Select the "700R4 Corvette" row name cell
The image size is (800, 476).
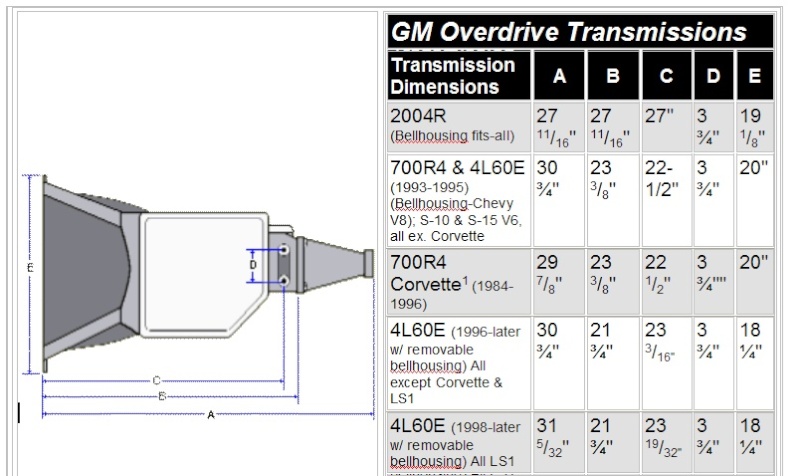(x=459, y=282)
